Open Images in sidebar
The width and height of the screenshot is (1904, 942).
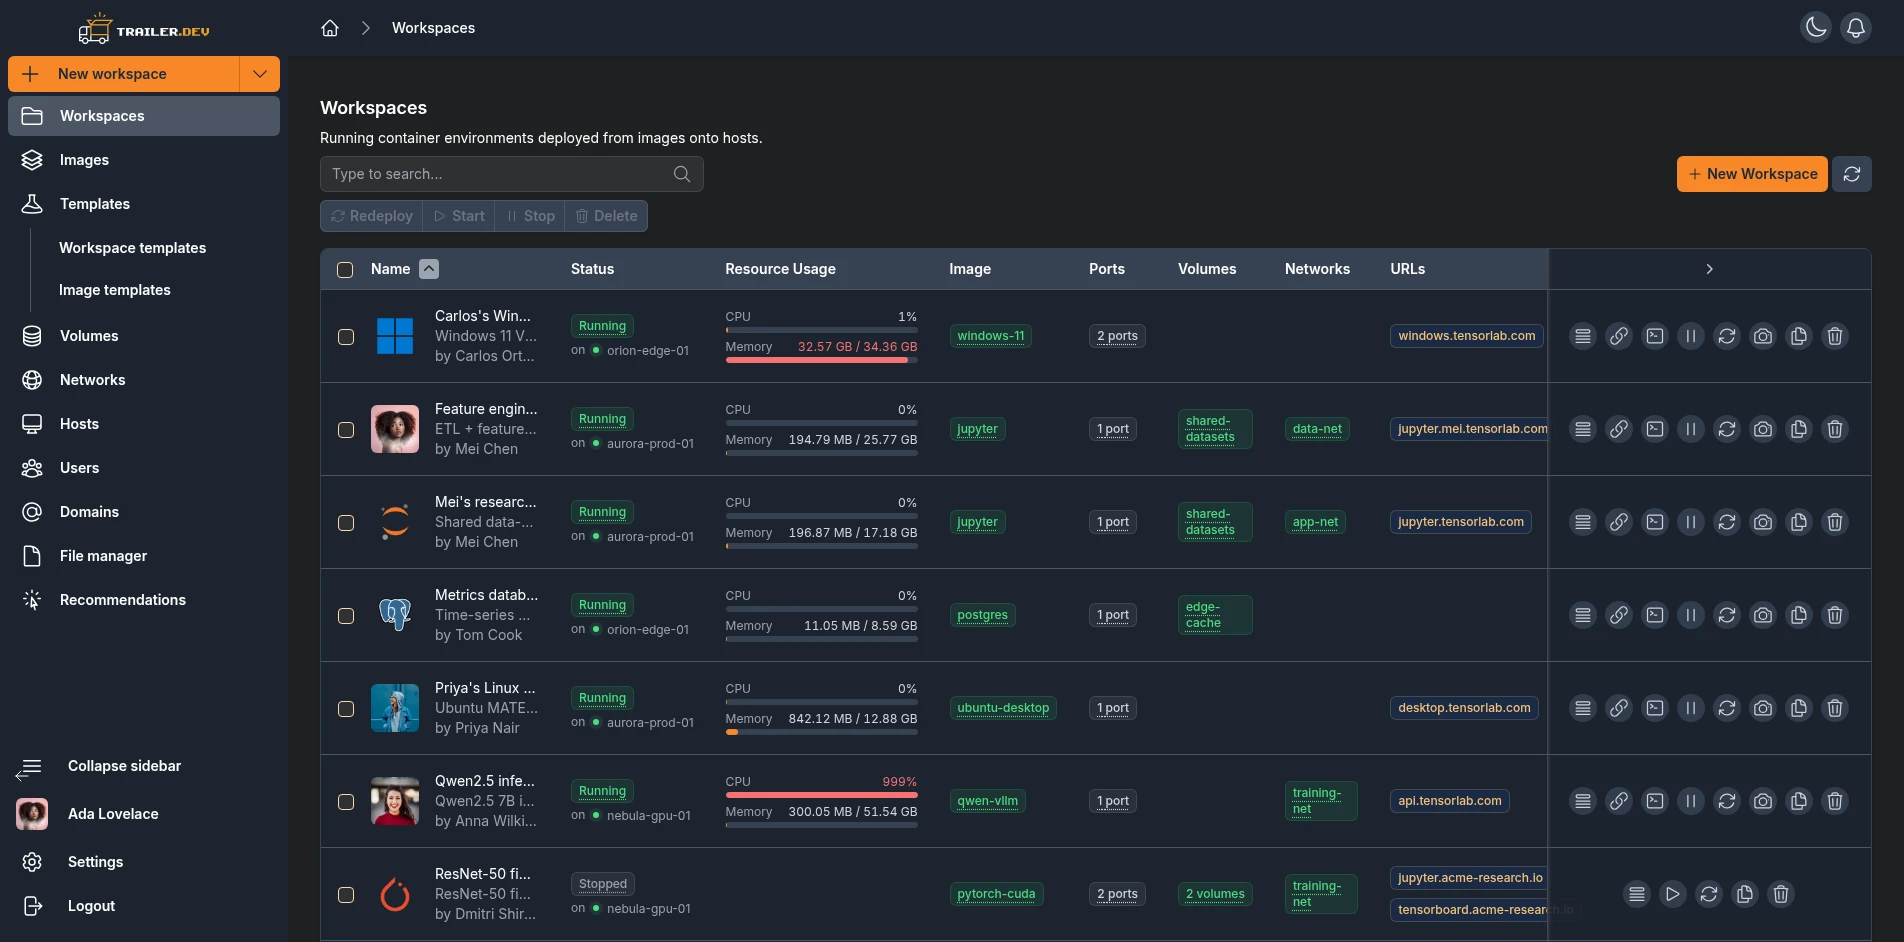pos(144,160)
